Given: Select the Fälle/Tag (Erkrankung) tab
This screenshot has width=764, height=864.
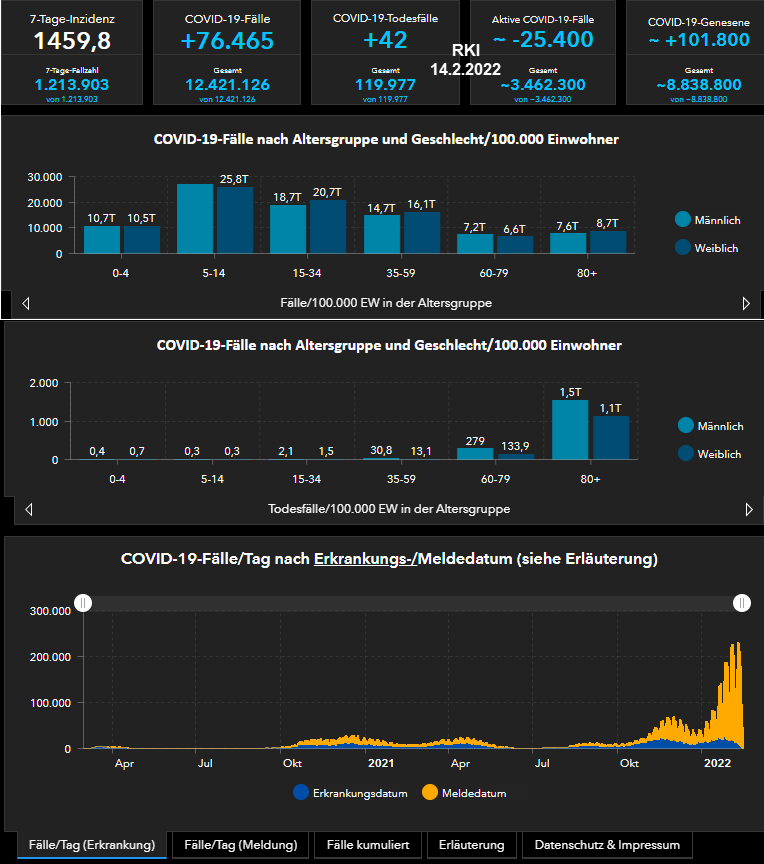Looking at the screenshot, I should point(92,845).
